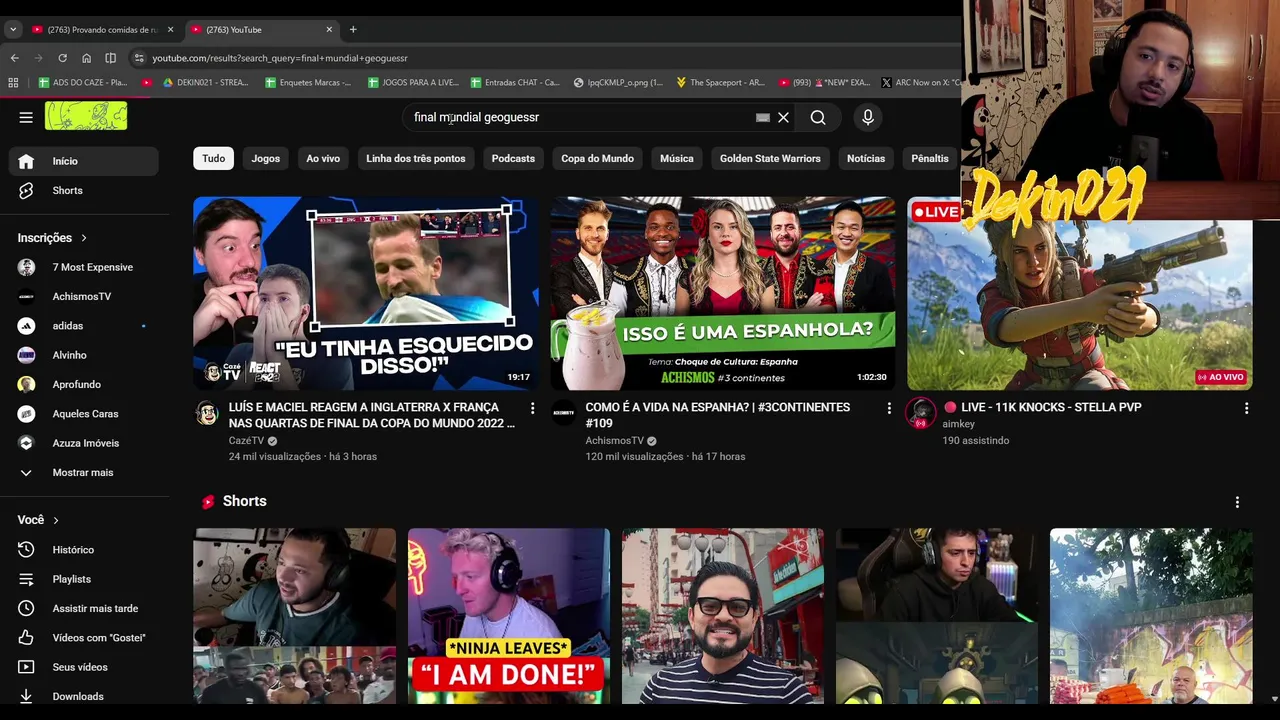
Task: Select the Linha dos três pontos chip
Action: [416, 158]
